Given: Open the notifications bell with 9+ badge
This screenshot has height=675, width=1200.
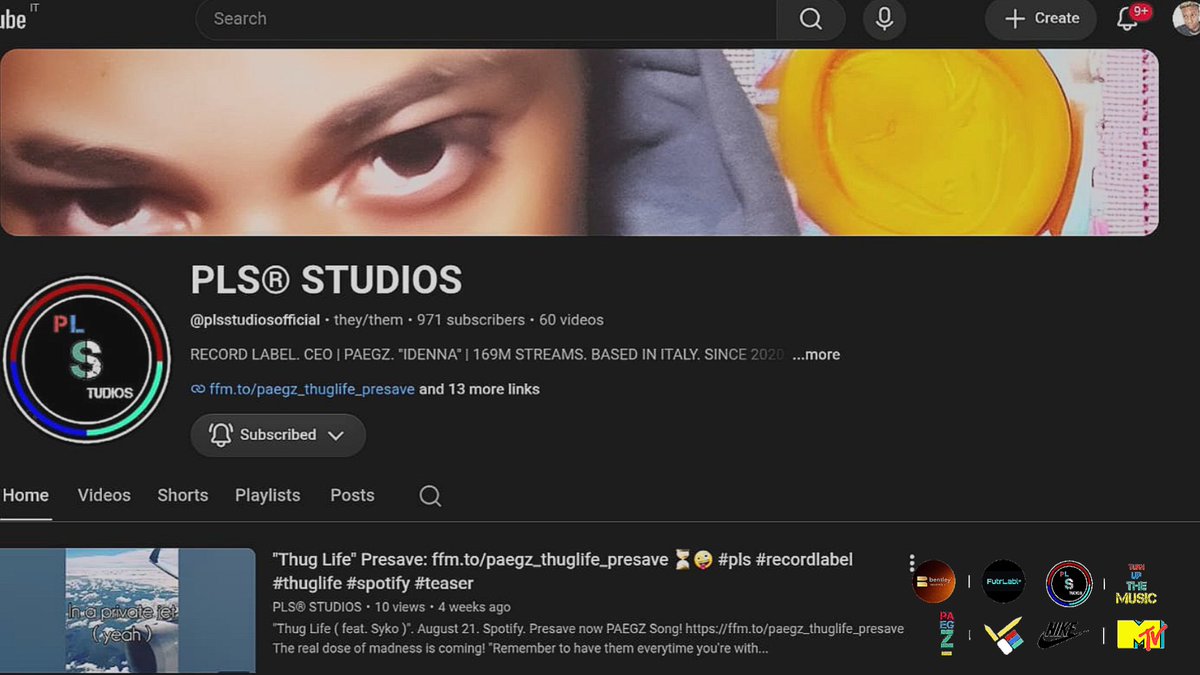Looking at the screenshot, I should point(1128,18).
